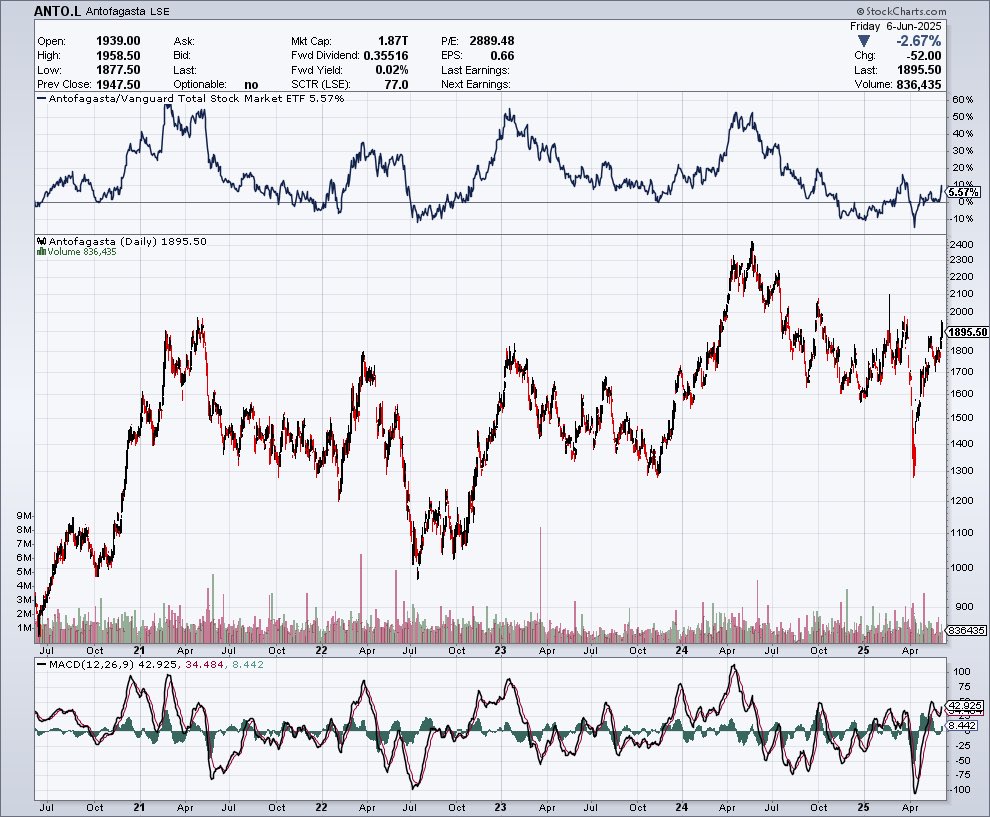Click the green histogram value 8.442 in legend
The width and height of the screenshot is (990, 817).
[248, 664]
